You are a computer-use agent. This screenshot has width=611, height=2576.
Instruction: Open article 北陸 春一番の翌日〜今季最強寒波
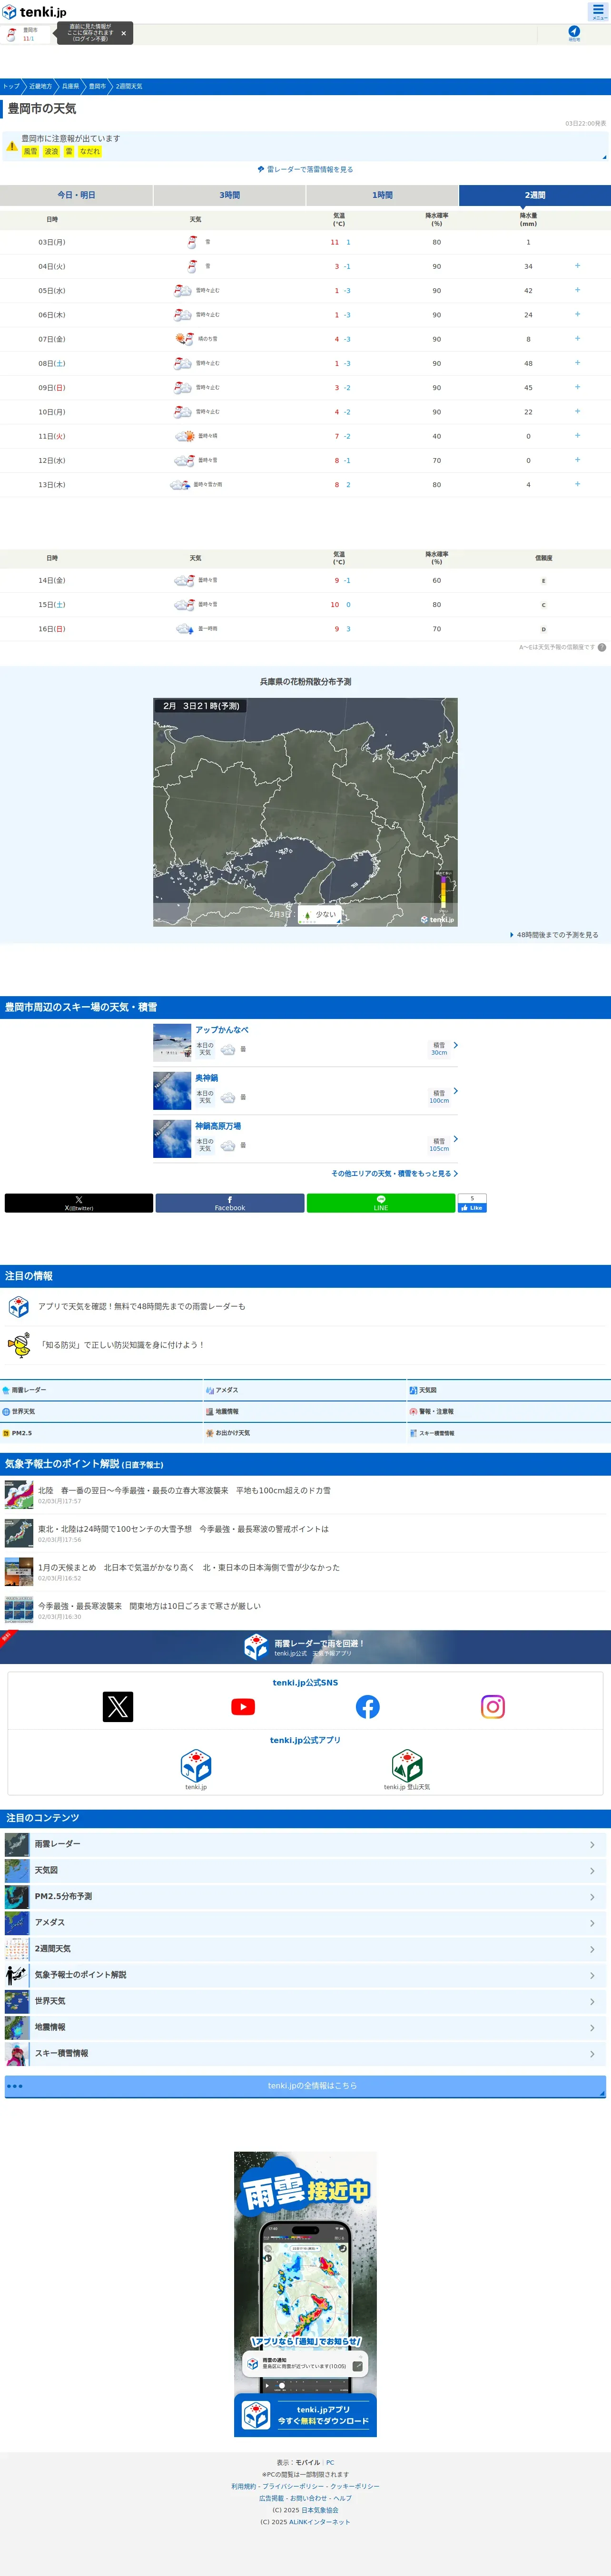(305, 1495)
